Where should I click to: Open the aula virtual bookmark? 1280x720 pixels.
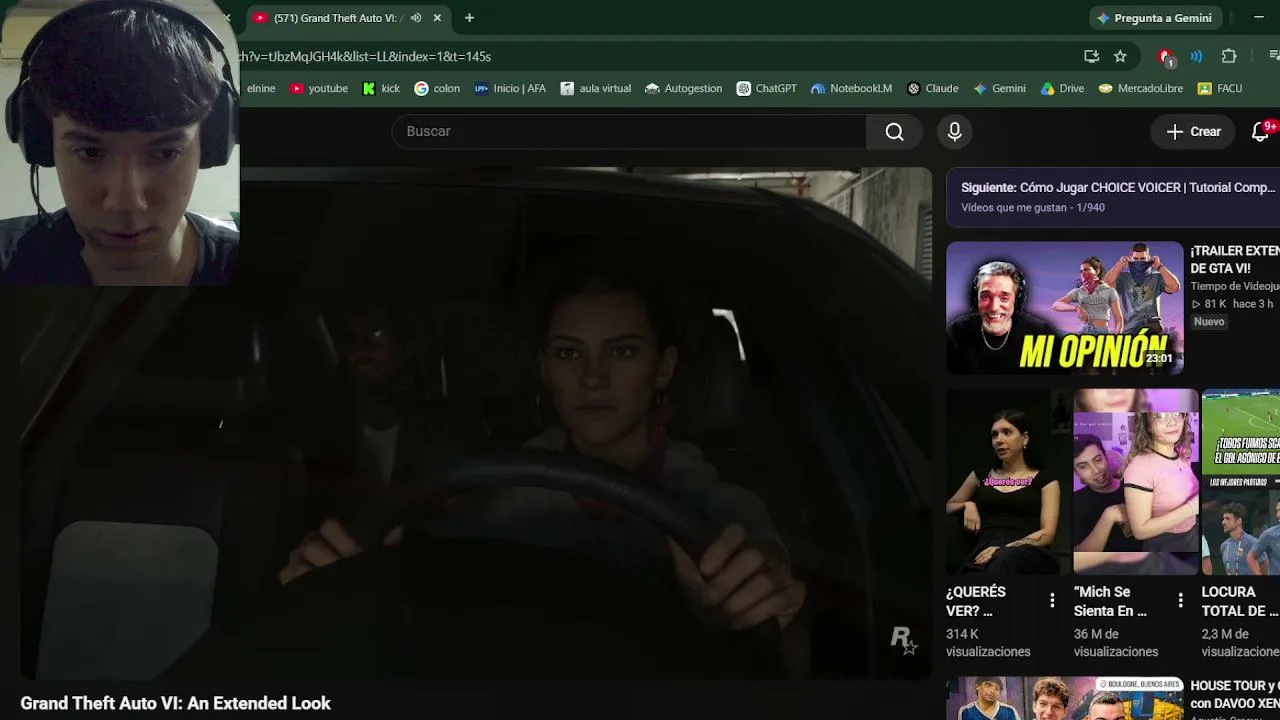click(x=595, y=88)
